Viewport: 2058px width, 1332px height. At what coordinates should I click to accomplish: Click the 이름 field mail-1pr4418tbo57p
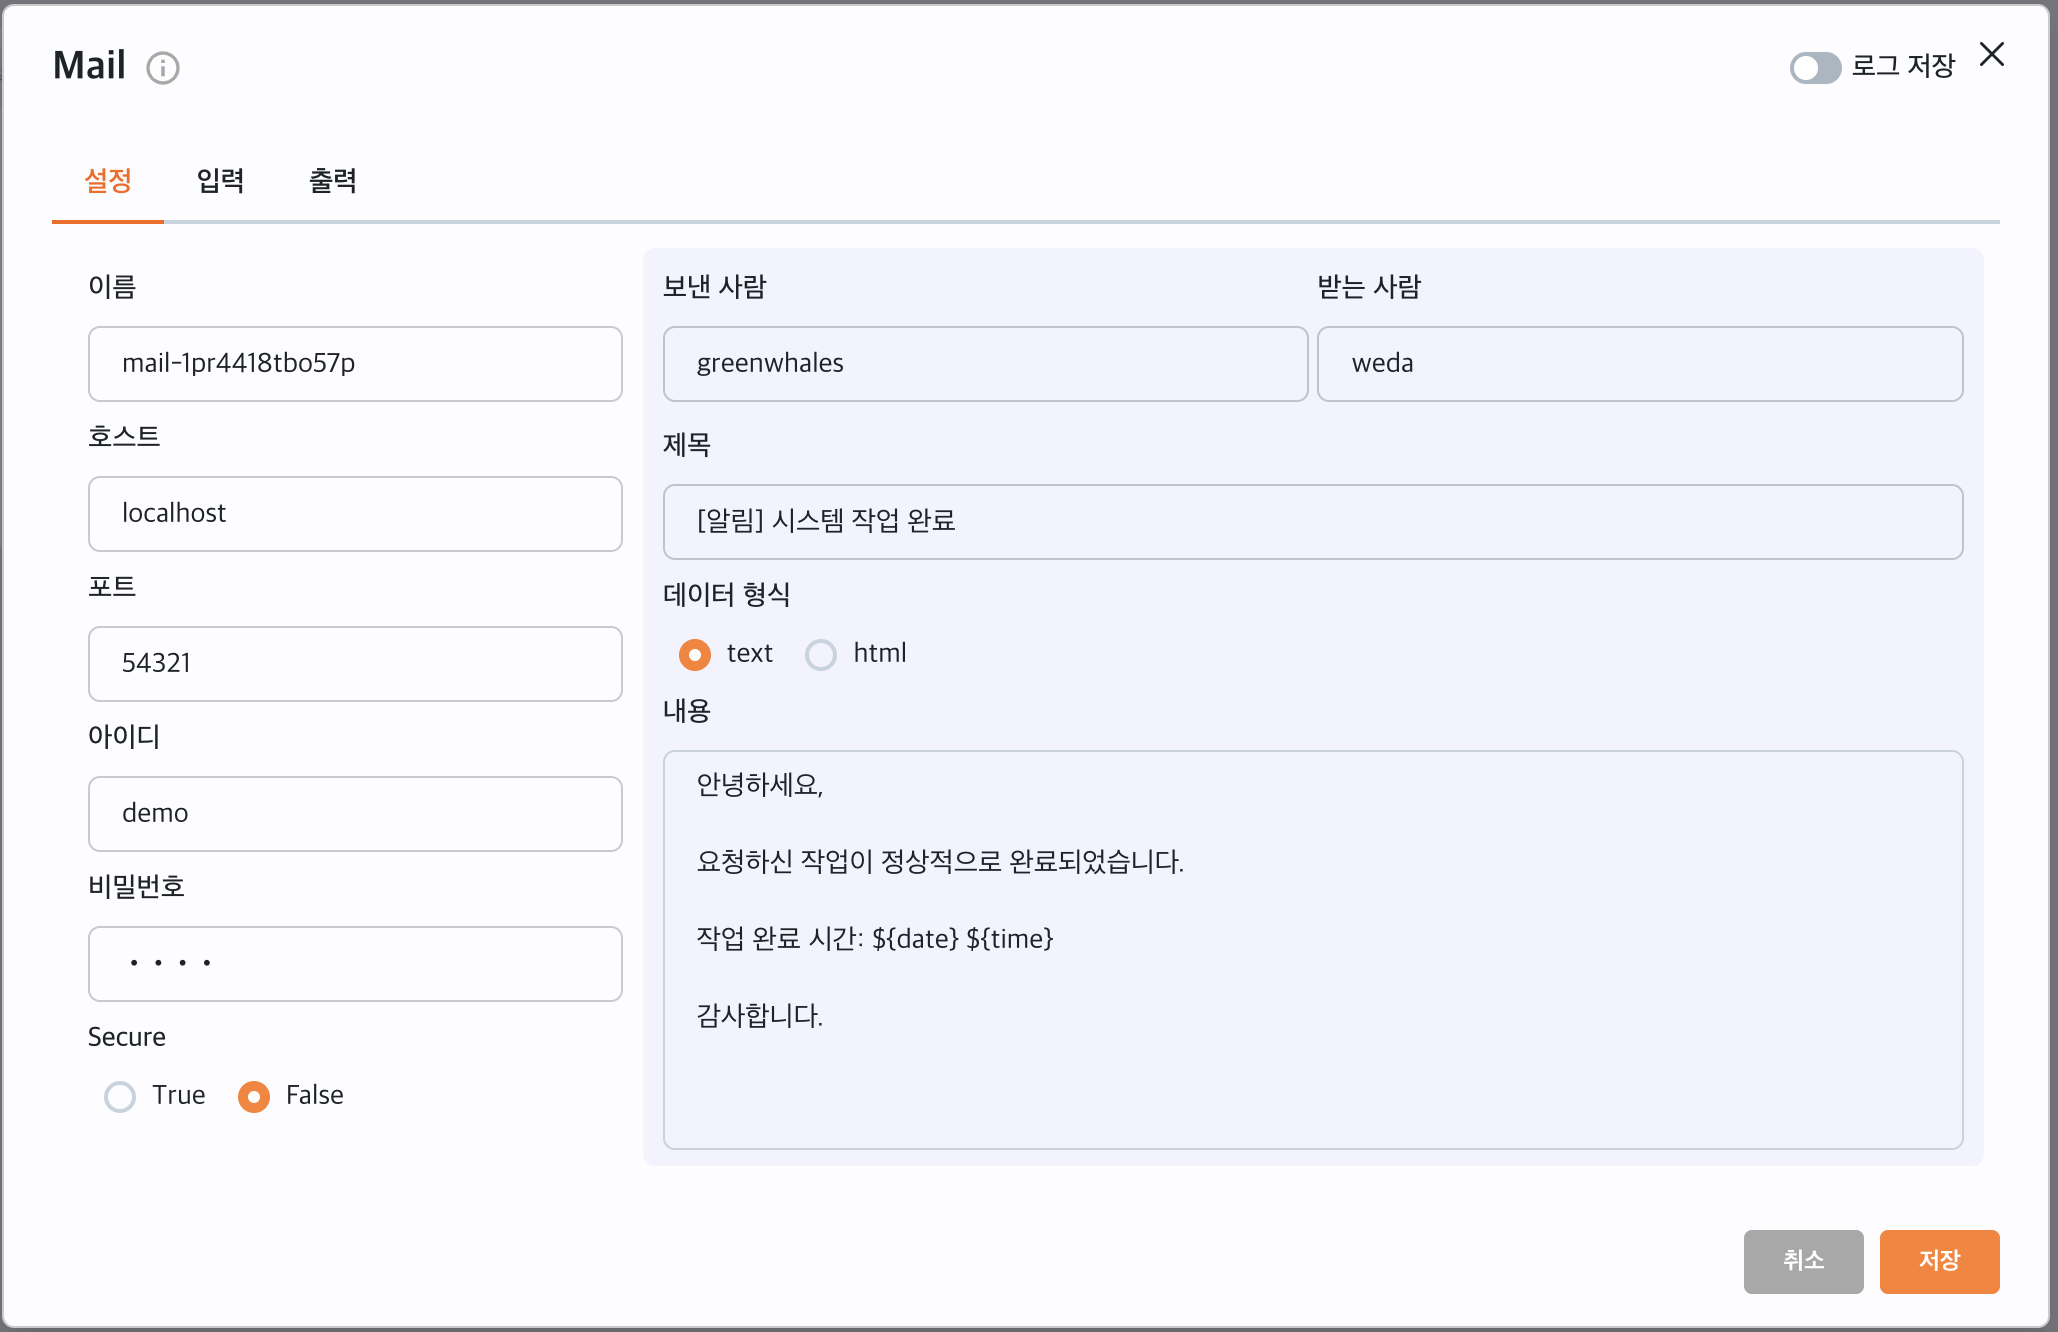point(355,364)
